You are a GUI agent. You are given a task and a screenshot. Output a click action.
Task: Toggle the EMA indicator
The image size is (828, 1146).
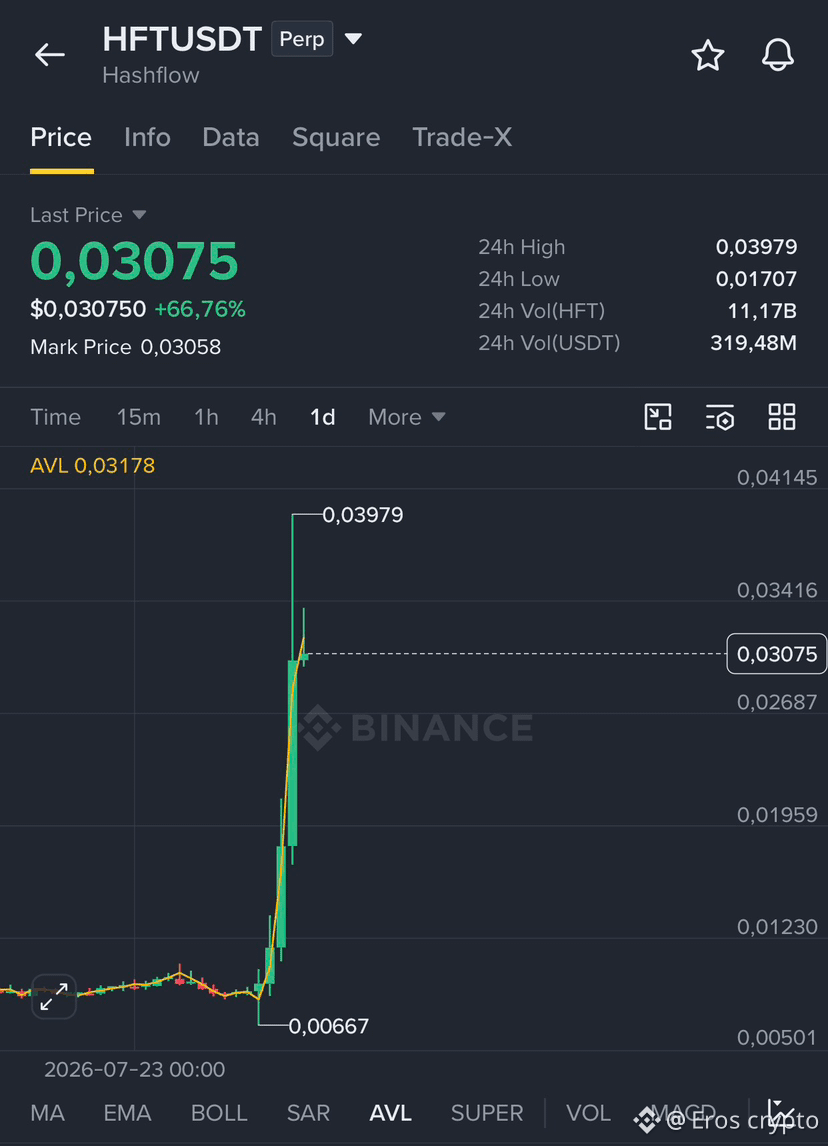(127, 1113)
